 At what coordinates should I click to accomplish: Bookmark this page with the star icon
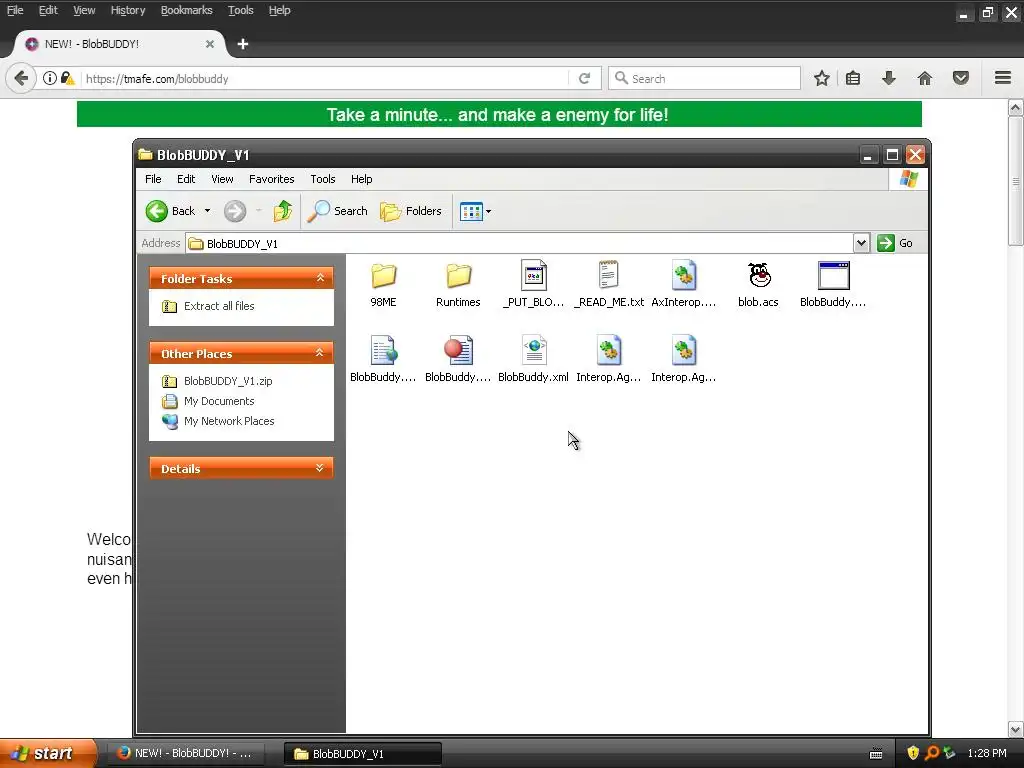(822, 78)
